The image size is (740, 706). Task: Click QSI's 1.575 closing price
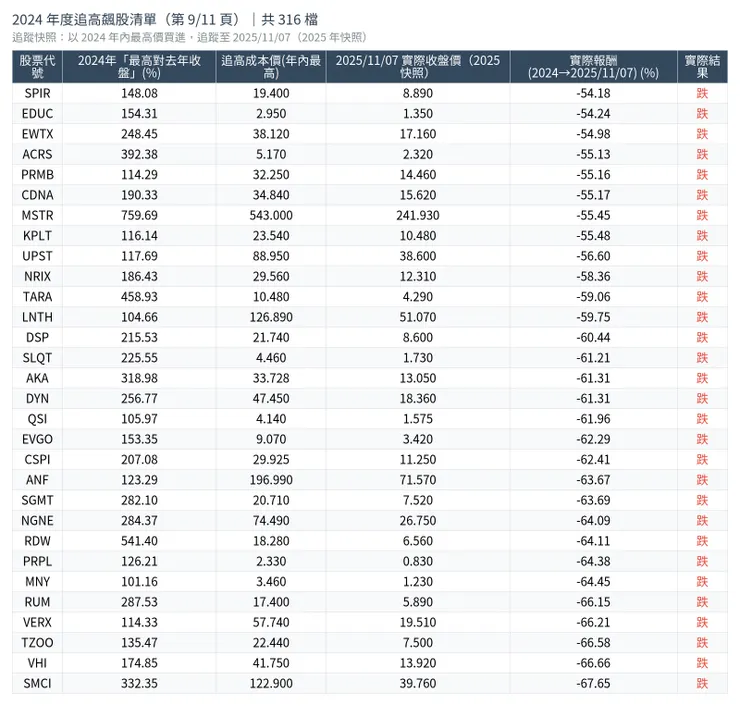(418, 419)
